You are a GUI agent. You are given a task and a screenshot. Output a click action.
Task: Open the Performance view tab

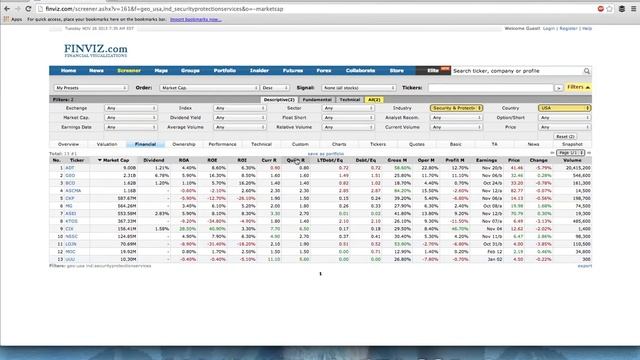222,144
